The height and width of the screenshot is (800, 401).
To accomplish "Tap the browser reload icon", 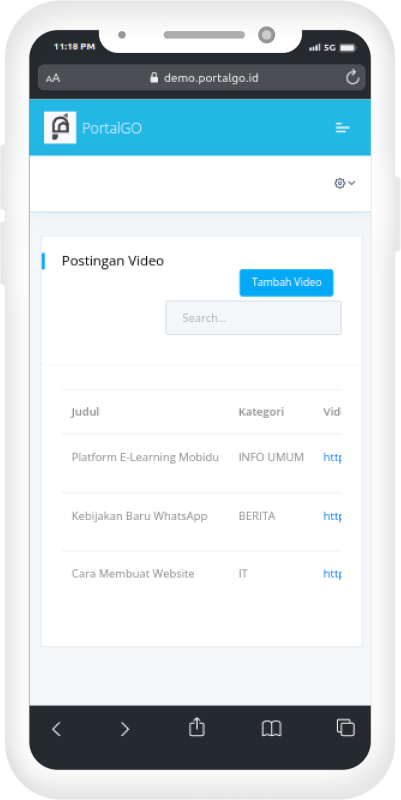I will [x=353, y=78].
